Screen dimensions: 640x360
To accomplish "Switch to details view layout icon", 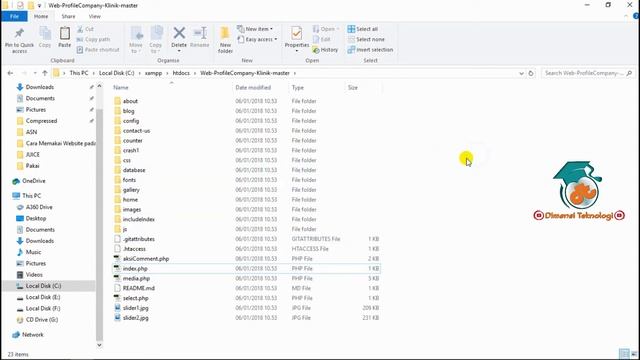I will tap(623, 354).
